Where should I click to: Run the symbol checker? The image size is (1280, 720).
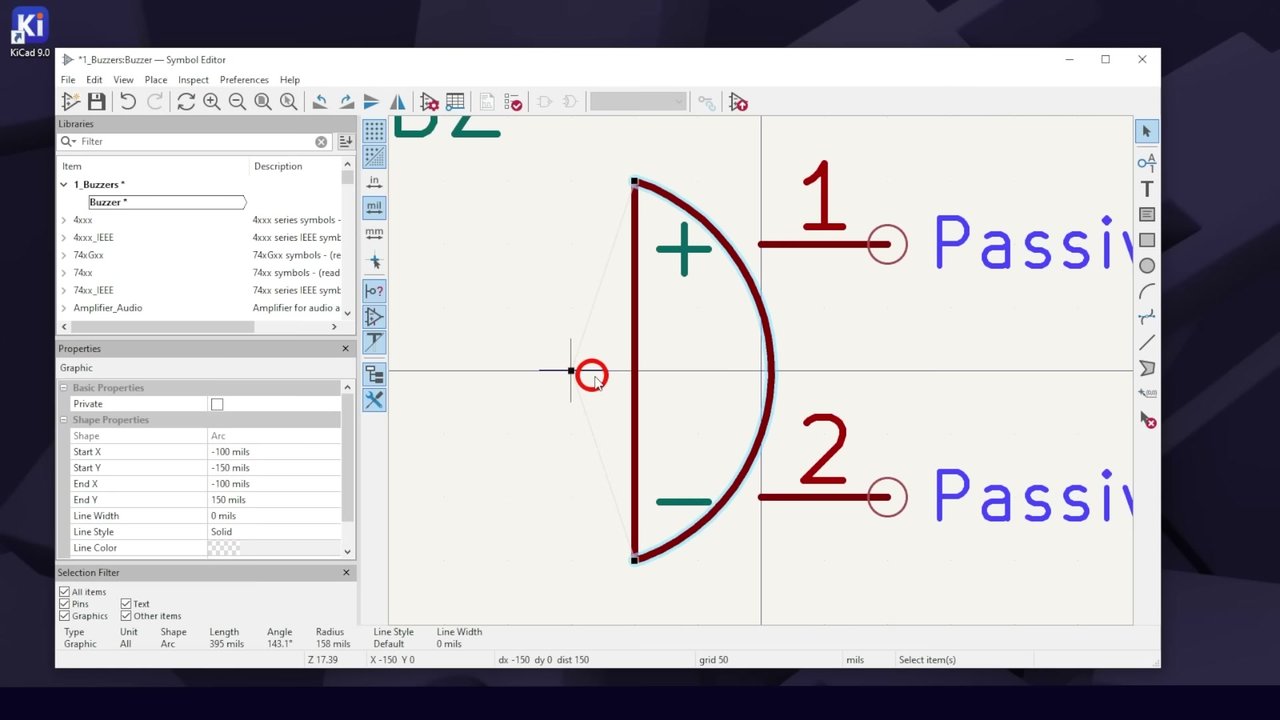coord(513,102)
